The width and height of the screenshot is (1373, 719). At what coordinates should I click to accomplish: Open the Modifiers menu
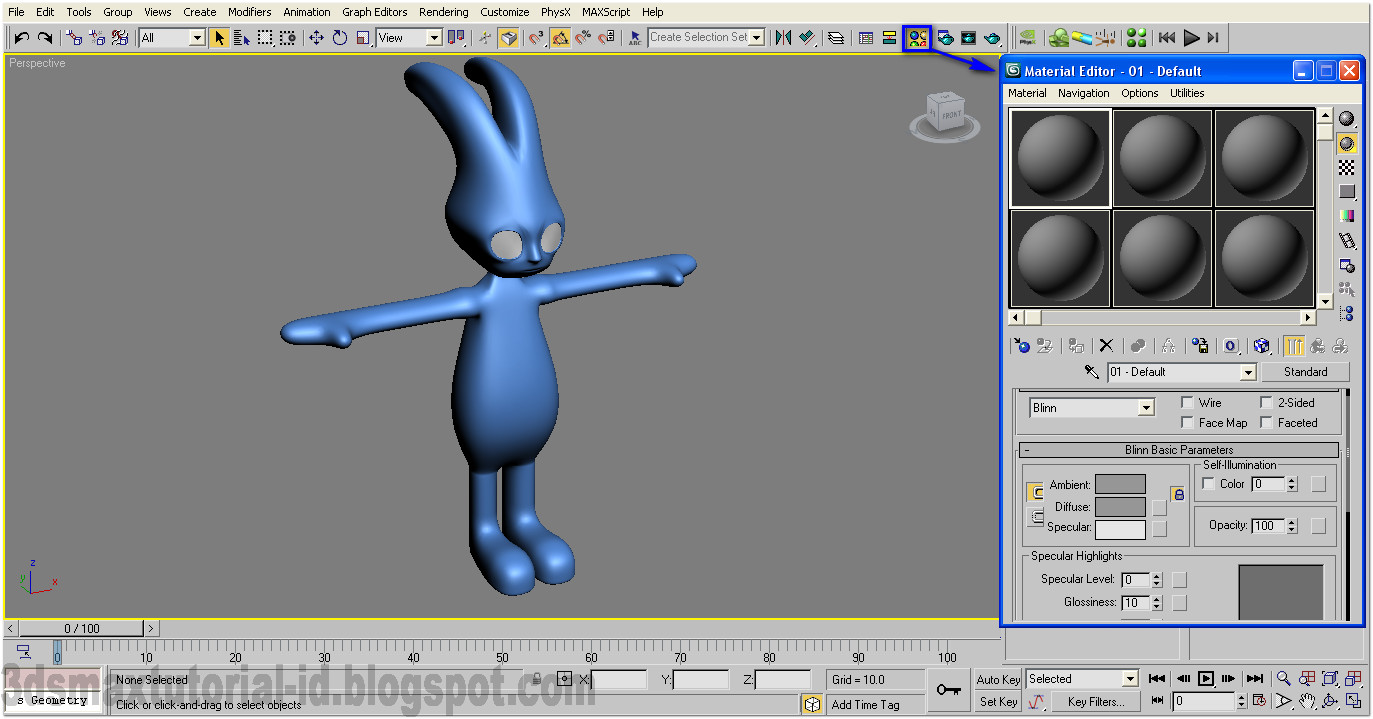pos(249,12)
